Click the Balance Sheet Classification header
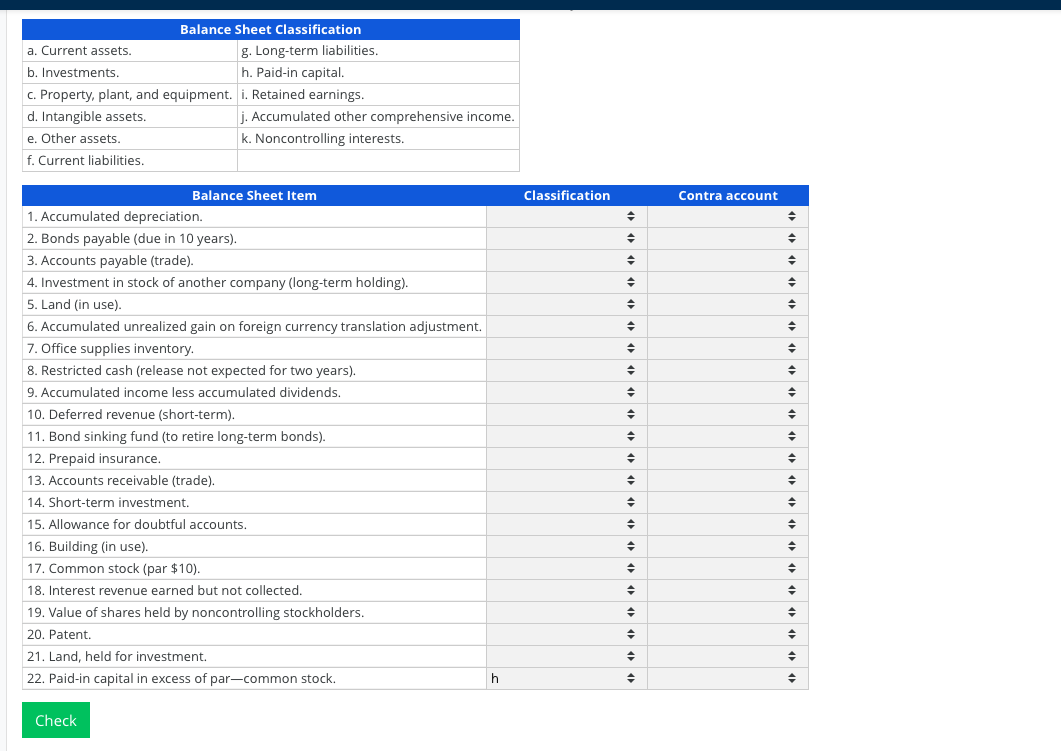 point(270,29)
